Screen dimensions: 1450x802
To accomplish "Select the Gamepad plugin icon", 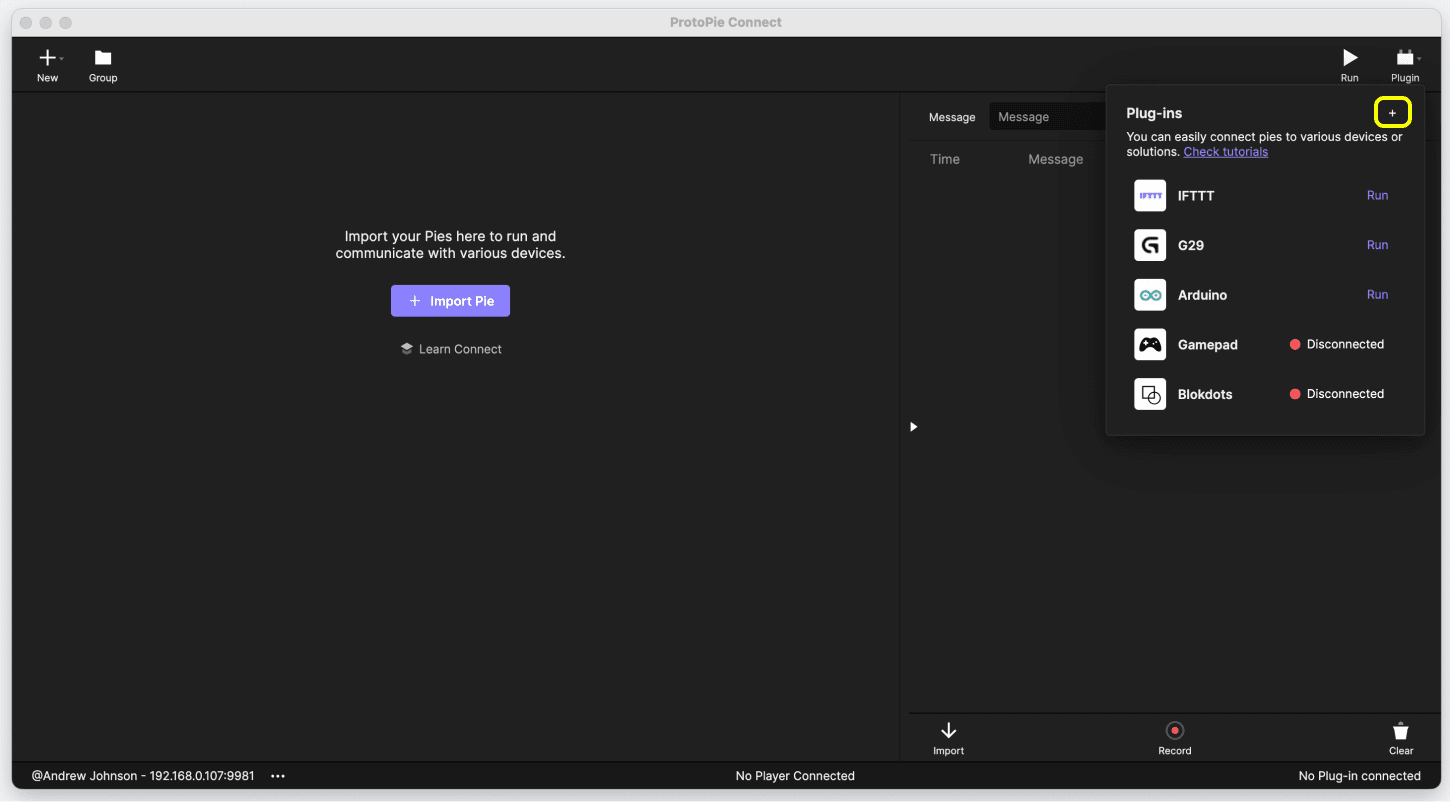I will pos(1149,344).
